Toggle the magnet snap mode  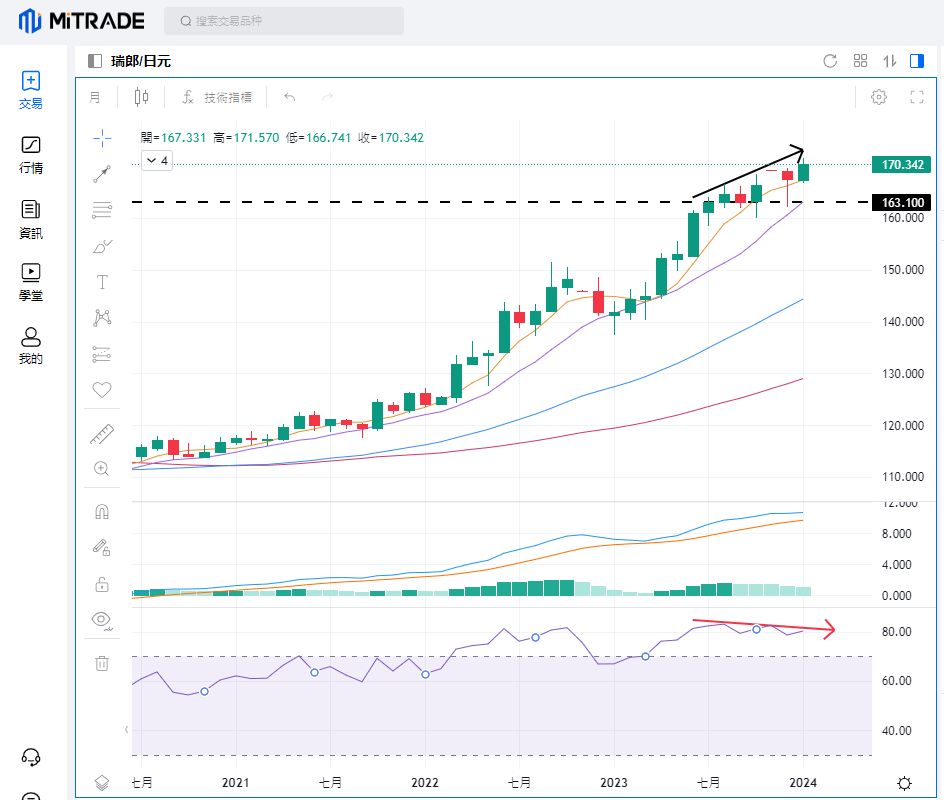[102, 512]
